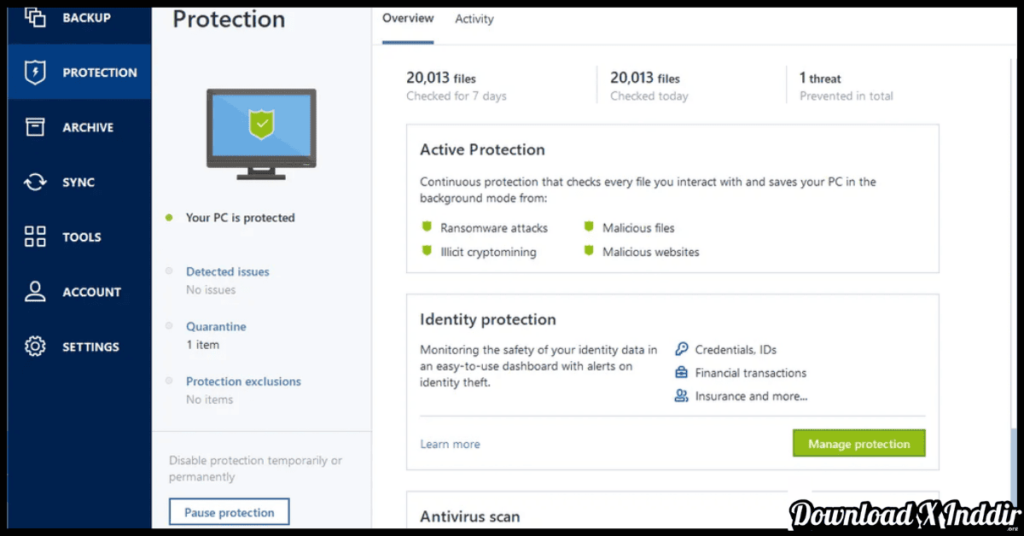Click the Financial transactions briefcase icon
Image resolution: width=1024 pixels, height=536 pixels.
[681, 372]
